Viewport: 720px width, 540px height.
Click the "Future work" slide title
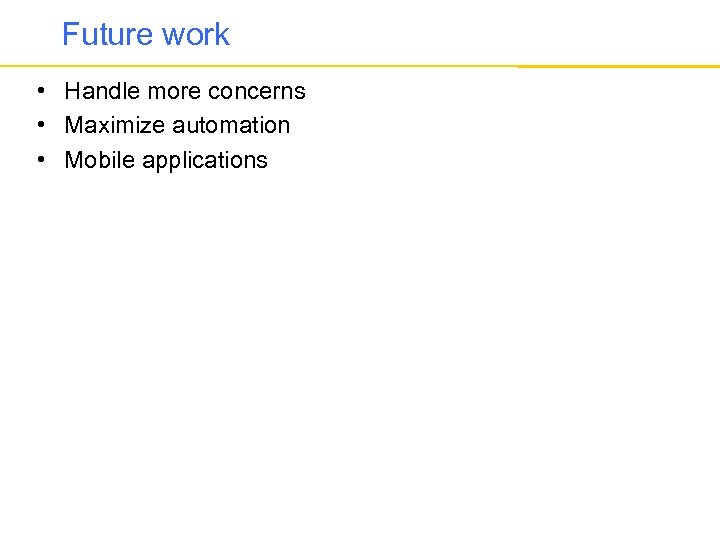[x=146, y=34]
